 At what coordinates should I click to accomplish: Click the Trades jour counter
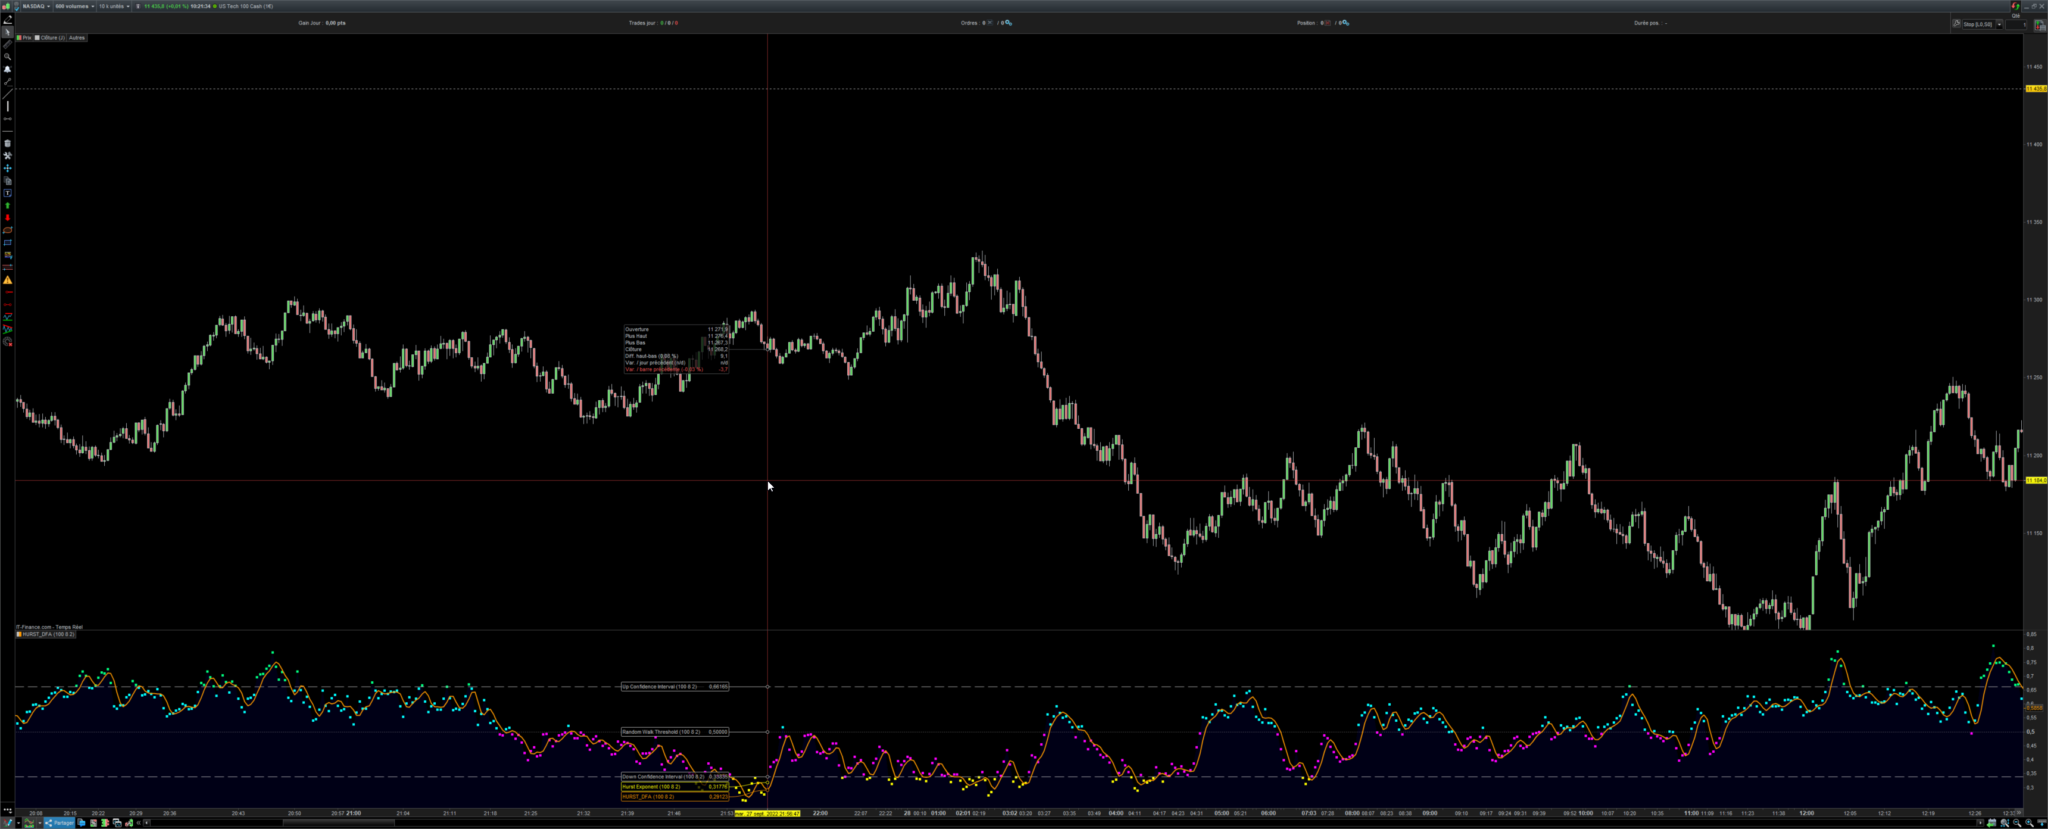click(668, 23)
